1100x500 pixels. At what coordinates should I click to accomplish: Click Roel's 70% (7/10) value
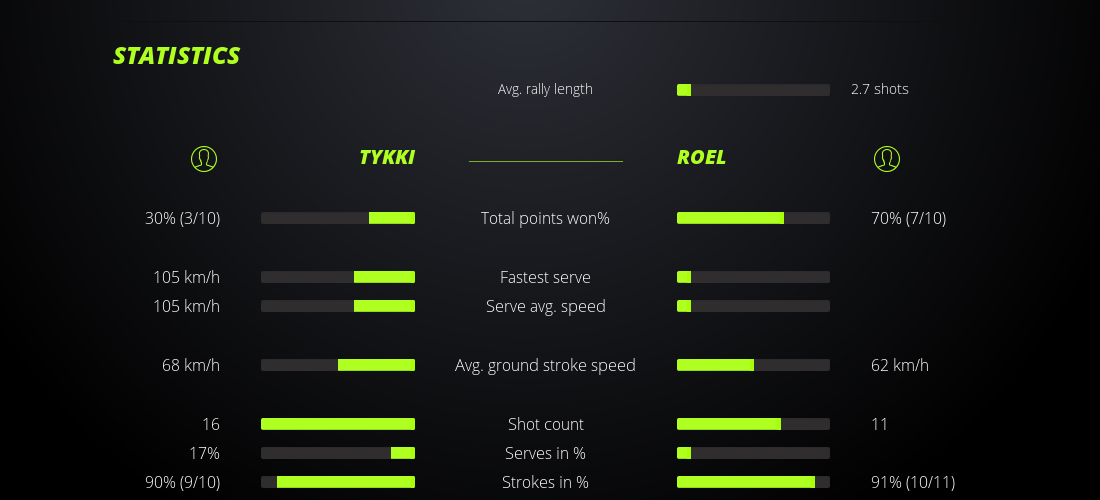(x=908, y=218)
